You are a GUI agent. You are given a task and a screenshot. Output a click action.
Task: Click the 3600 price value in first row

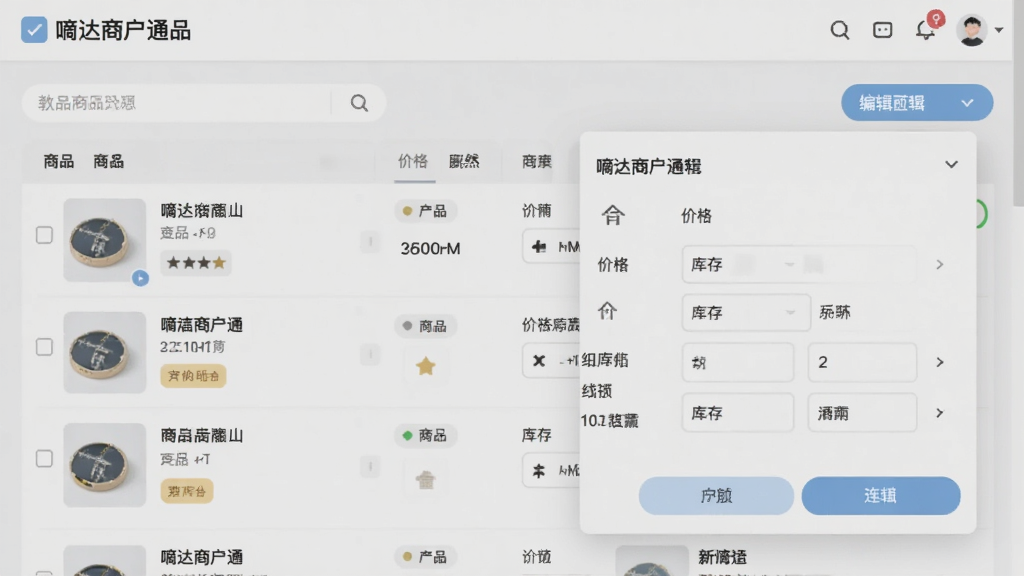[x=430, y=248]
